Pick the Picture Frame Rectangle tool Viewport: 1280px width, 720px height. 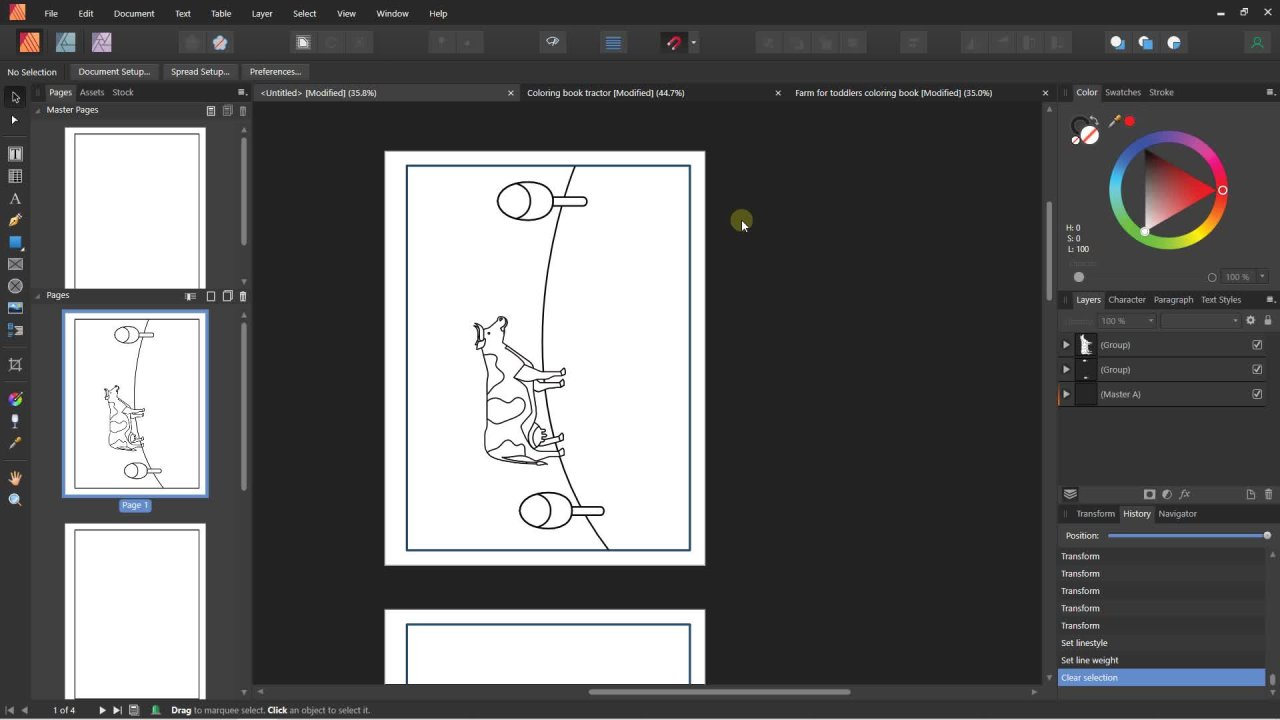tap(15, 264)
